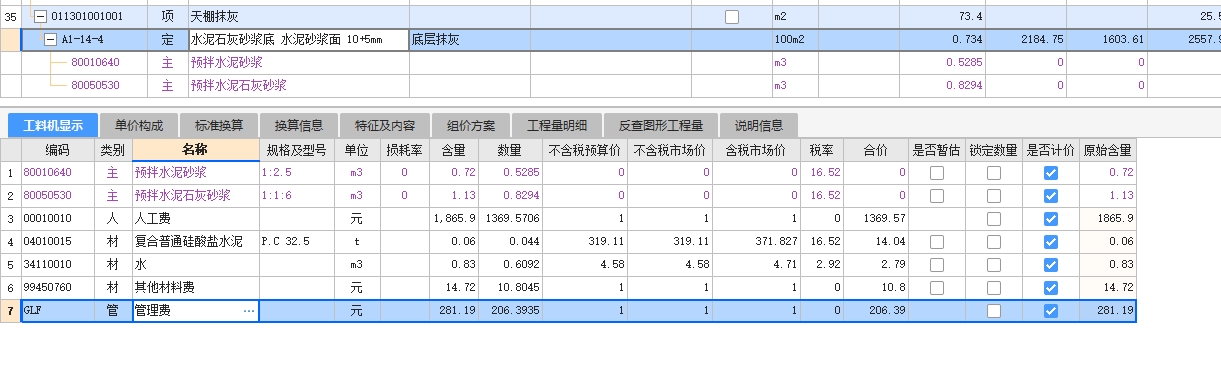
Task: Uncheck 是否计价 for 水 row
Action: point(1050,265)
